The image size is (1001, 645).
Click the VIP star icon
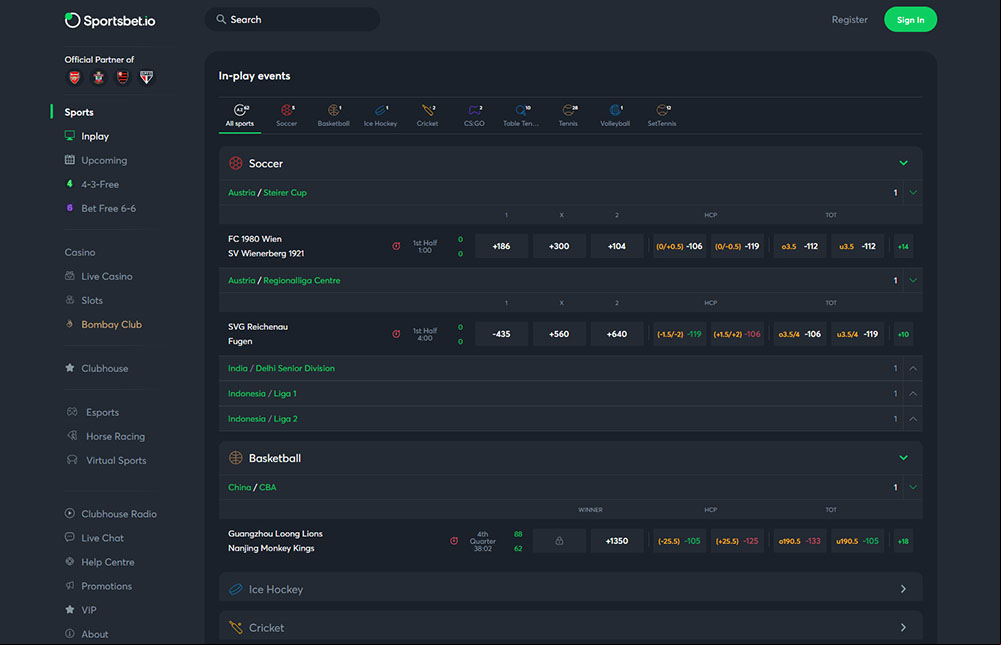[x=70, y=609]
